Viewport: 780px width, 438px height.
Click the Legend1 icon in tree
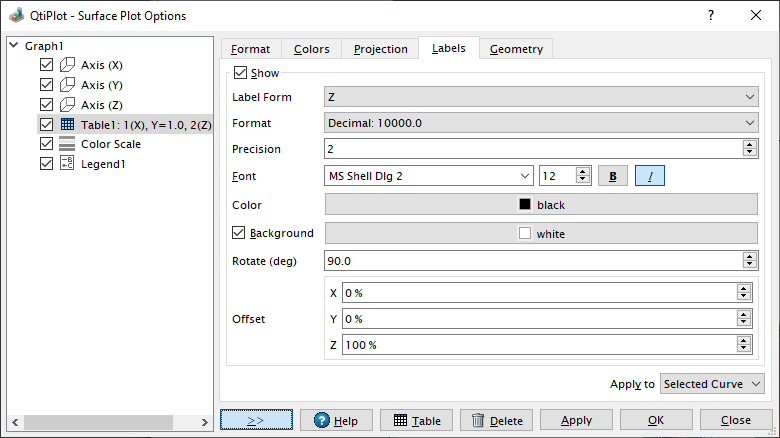click(x=67, y=164)
